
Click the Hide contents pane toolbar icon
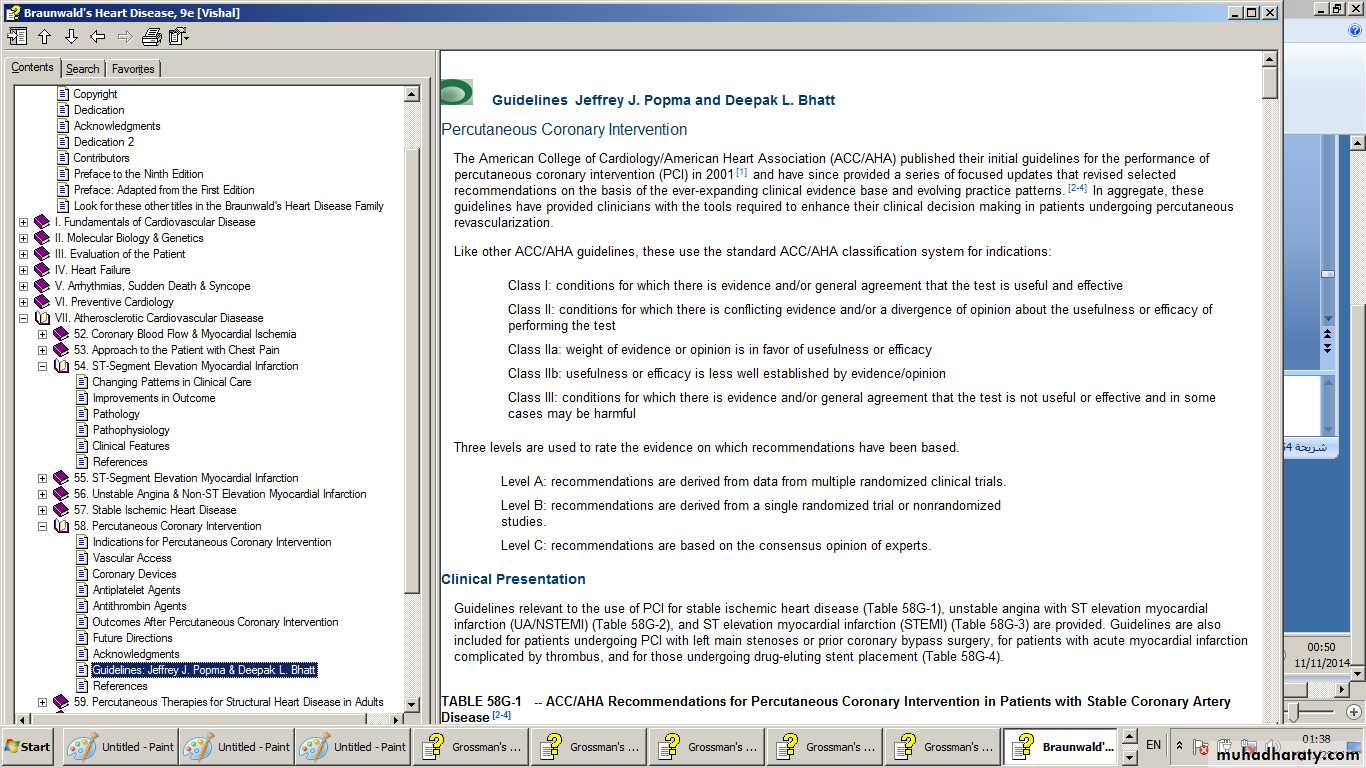(17, 37)
